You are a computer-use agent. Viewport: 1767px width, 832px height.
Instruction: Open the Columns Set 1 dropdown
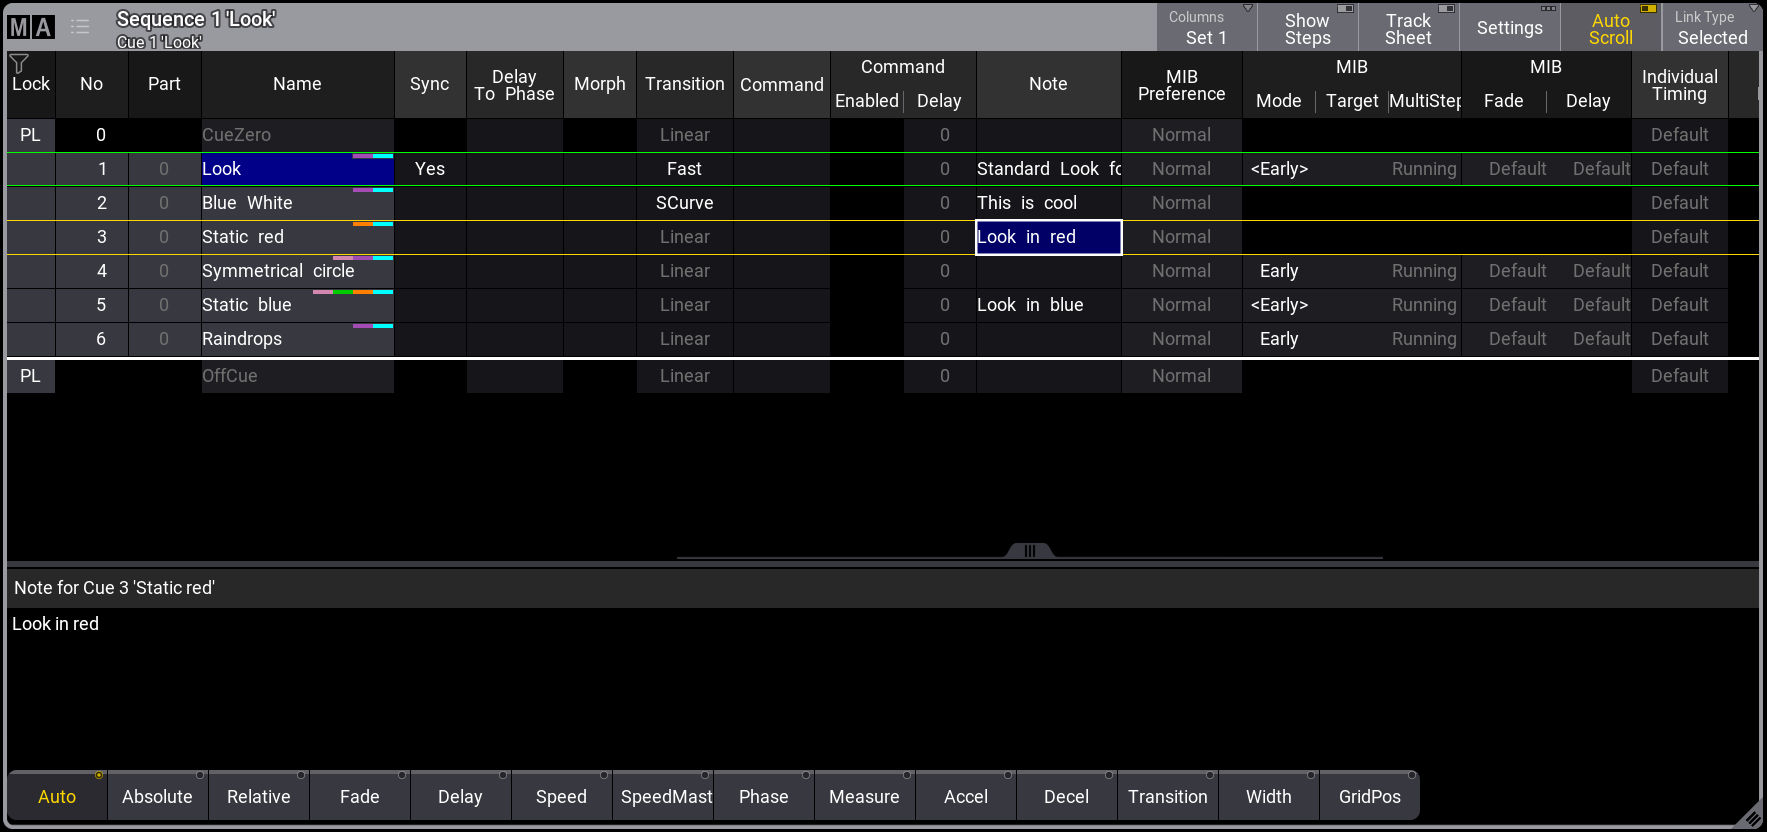click(x=1206, y=28)
